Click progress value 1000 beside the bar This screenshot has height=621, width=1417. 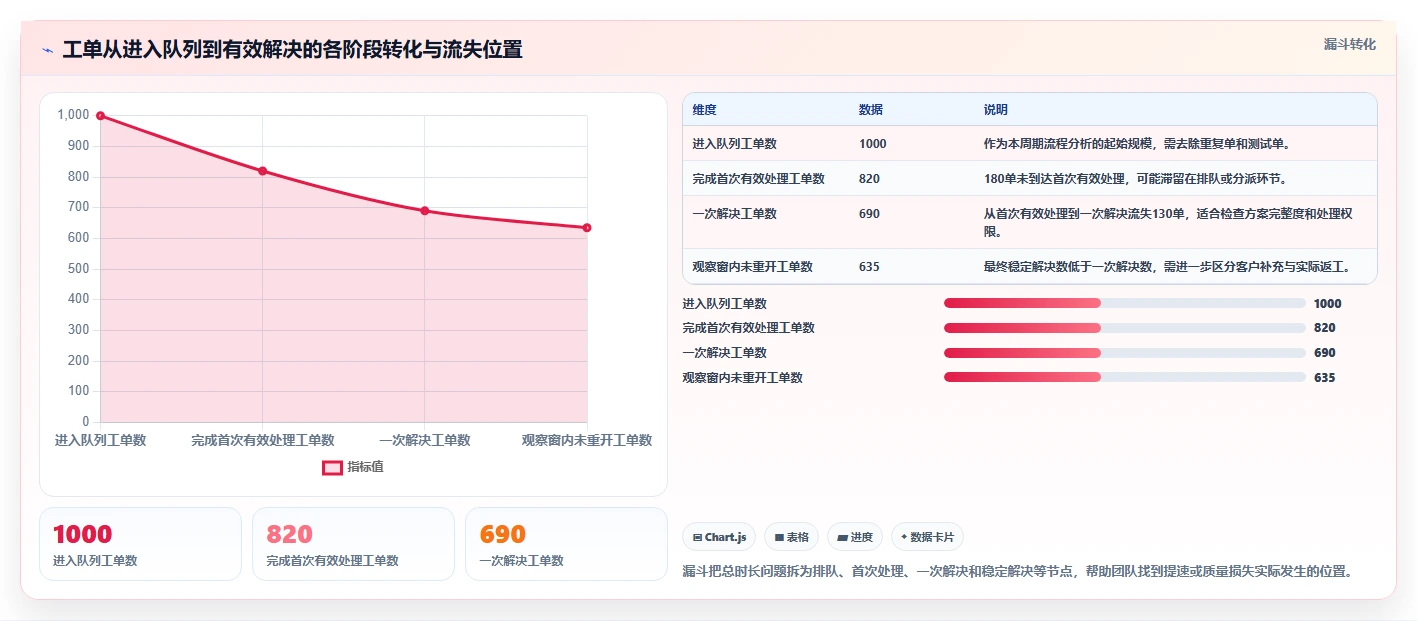click(1328, 304)
